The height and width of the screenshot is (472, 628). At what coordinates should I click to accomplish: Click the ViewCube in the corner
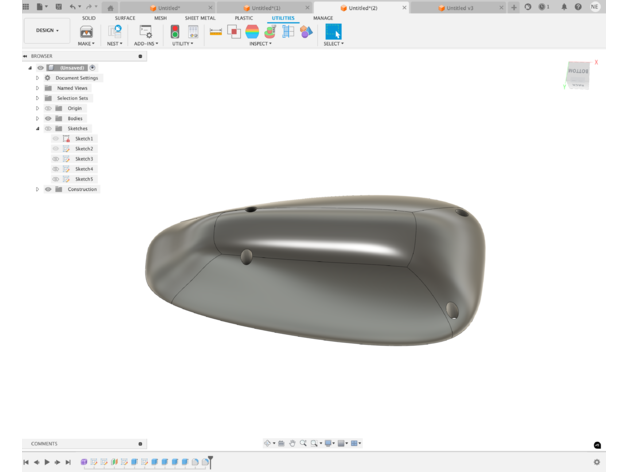pyautogui.click(x=578, y=73)
